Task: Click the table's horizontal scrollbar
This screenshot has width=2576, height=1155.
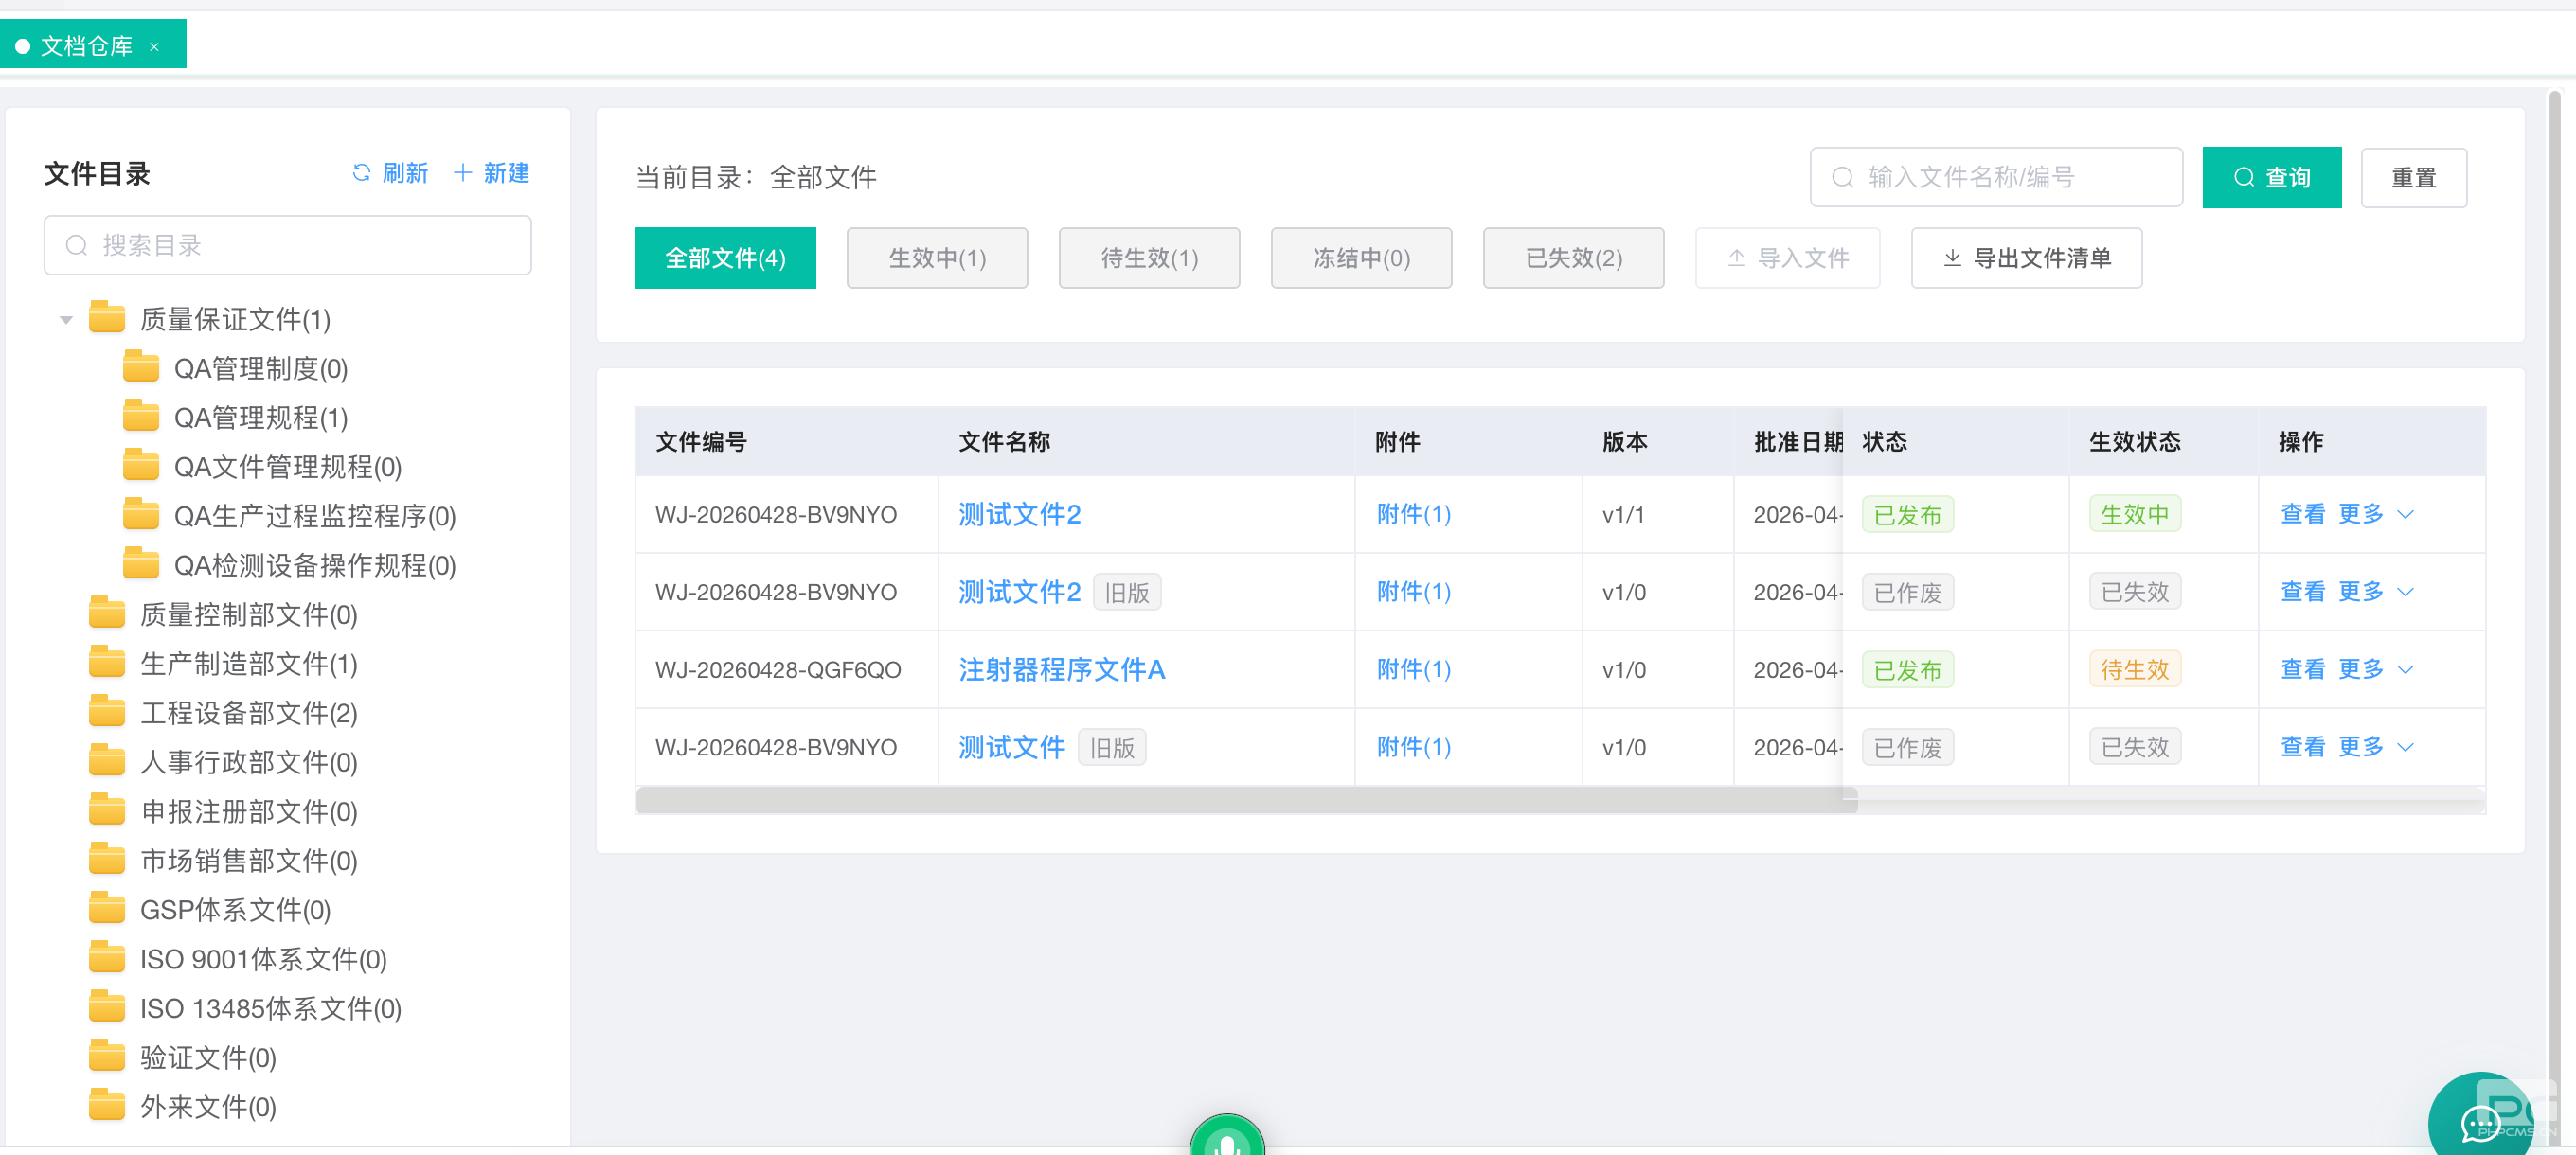Action: point(1245,800)
